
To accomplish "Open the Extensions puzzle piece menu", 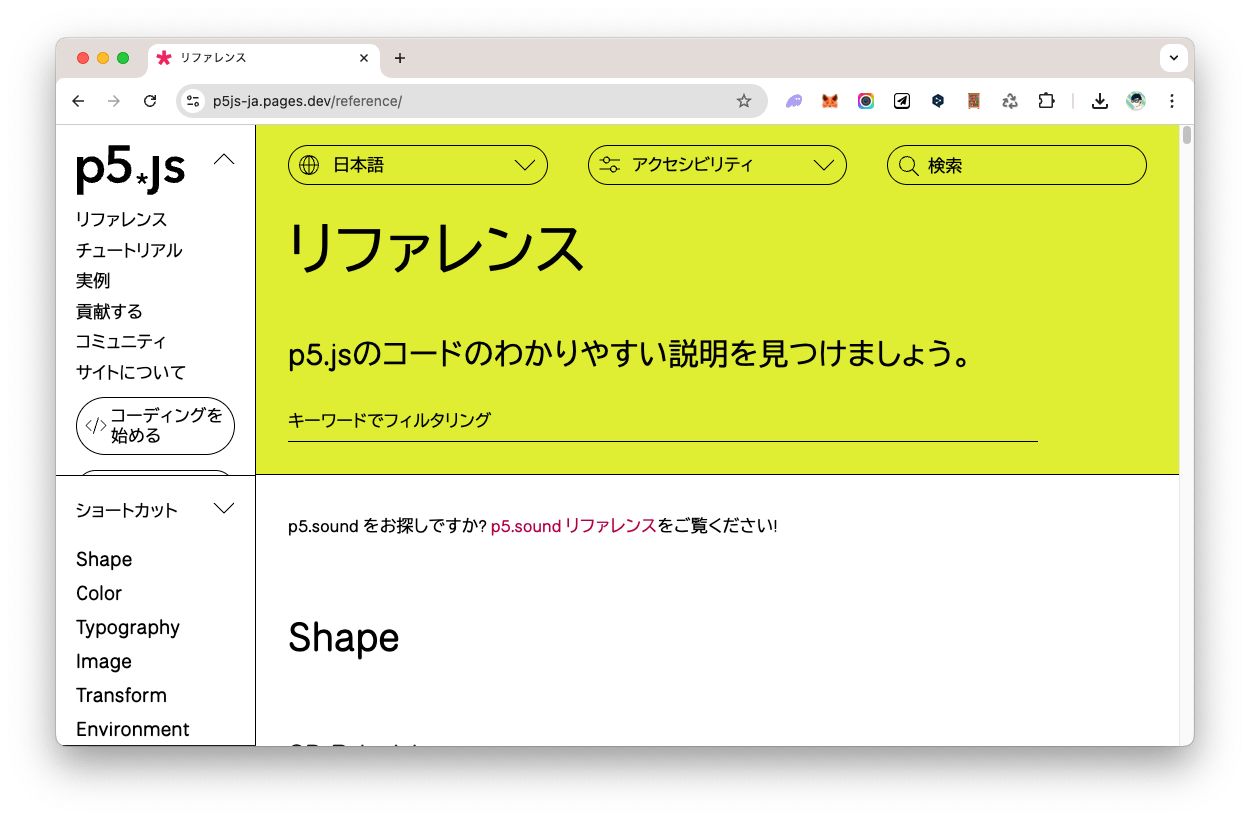I will (1046, 101).
